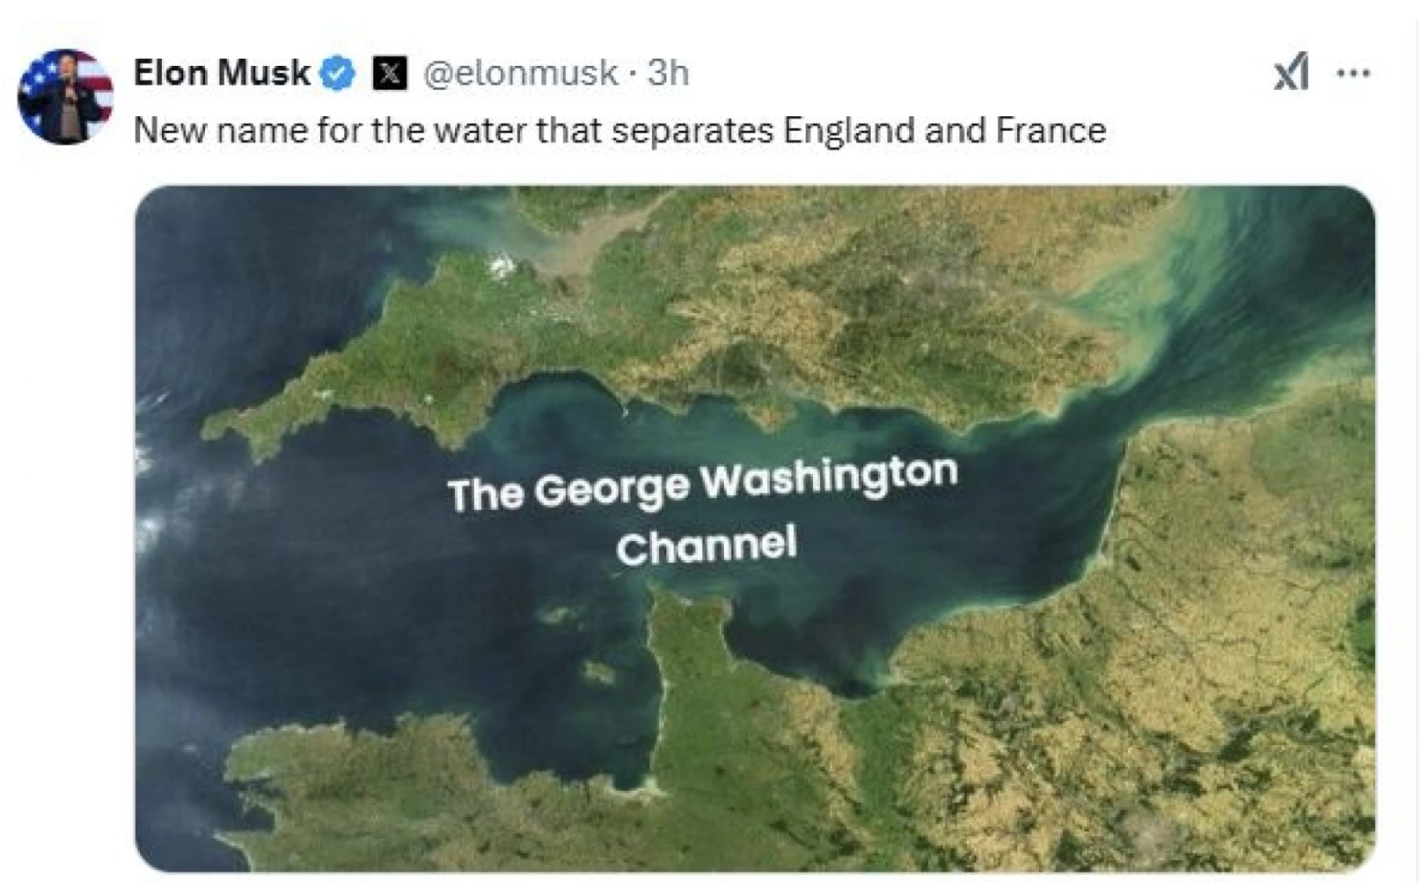Viewport: 1420px width, 883px height.
Task: Open Elon Musk's profile avatar
Action: (x=65, y=96)
